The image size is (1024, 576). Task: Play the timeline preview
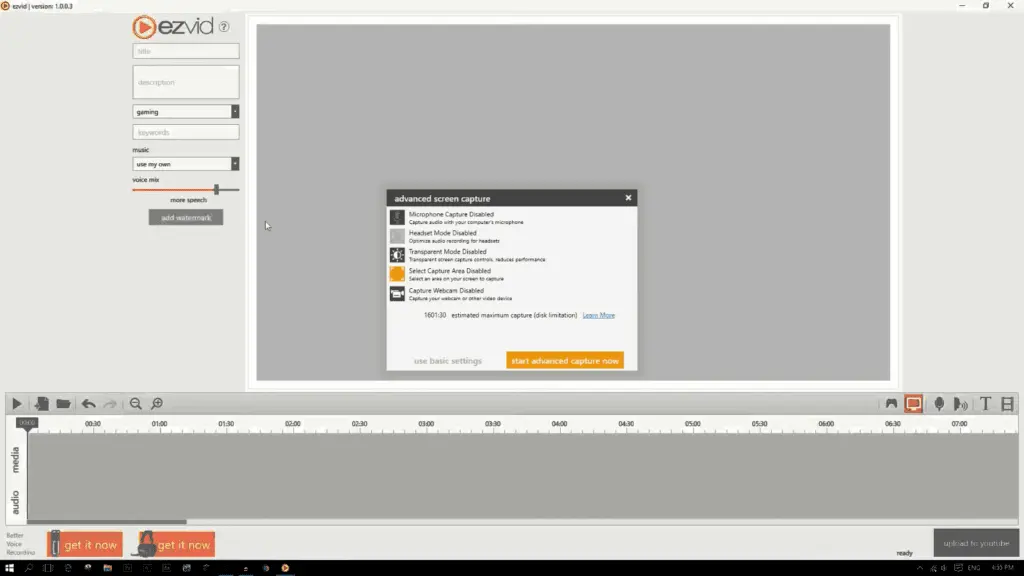pos(17,404)
